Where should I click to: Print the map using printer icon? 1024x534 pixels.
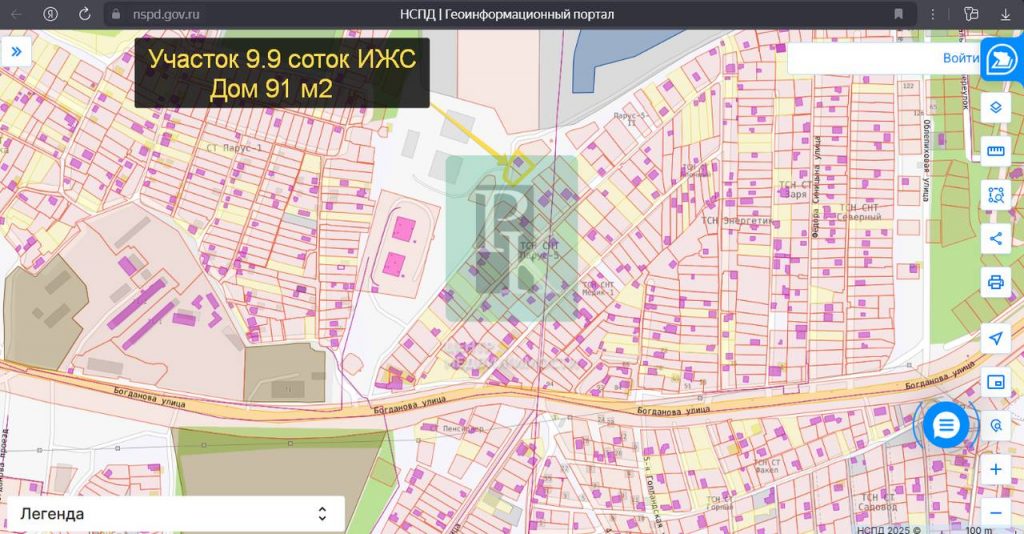pyautogui.click(x=995, y=282)
